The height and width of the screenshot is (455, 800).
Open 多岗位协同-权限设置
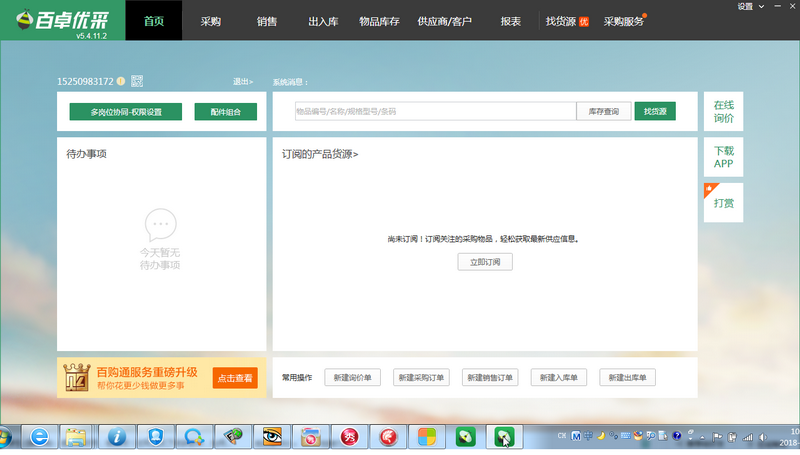pos(126,112)
